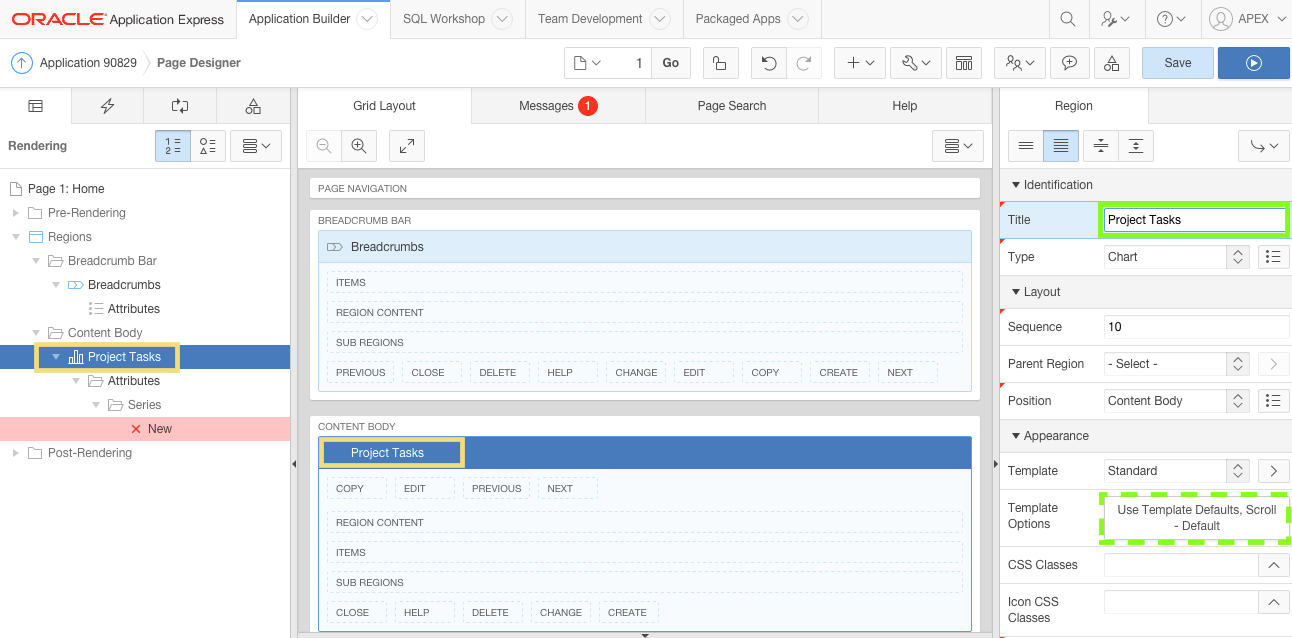
Task: Open the Rendering tree menu dropdown
Action: 256,146
